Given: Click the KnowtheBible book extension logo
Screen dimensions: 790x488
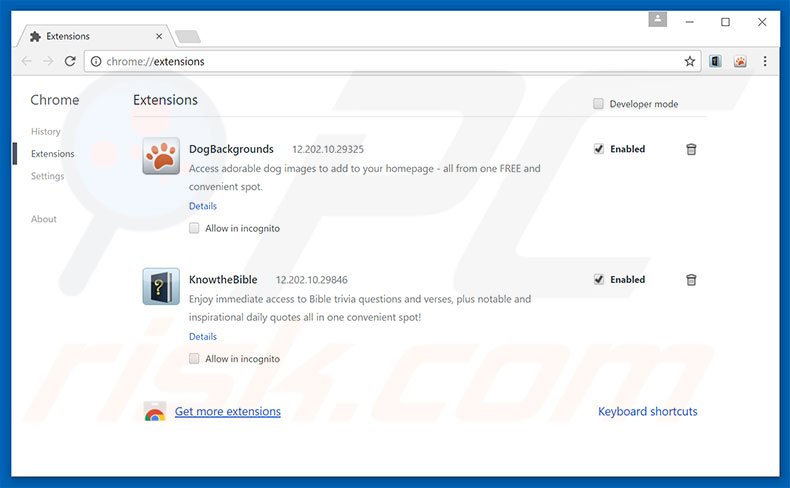Looking at the screenshot, I should tap(161, 286).
